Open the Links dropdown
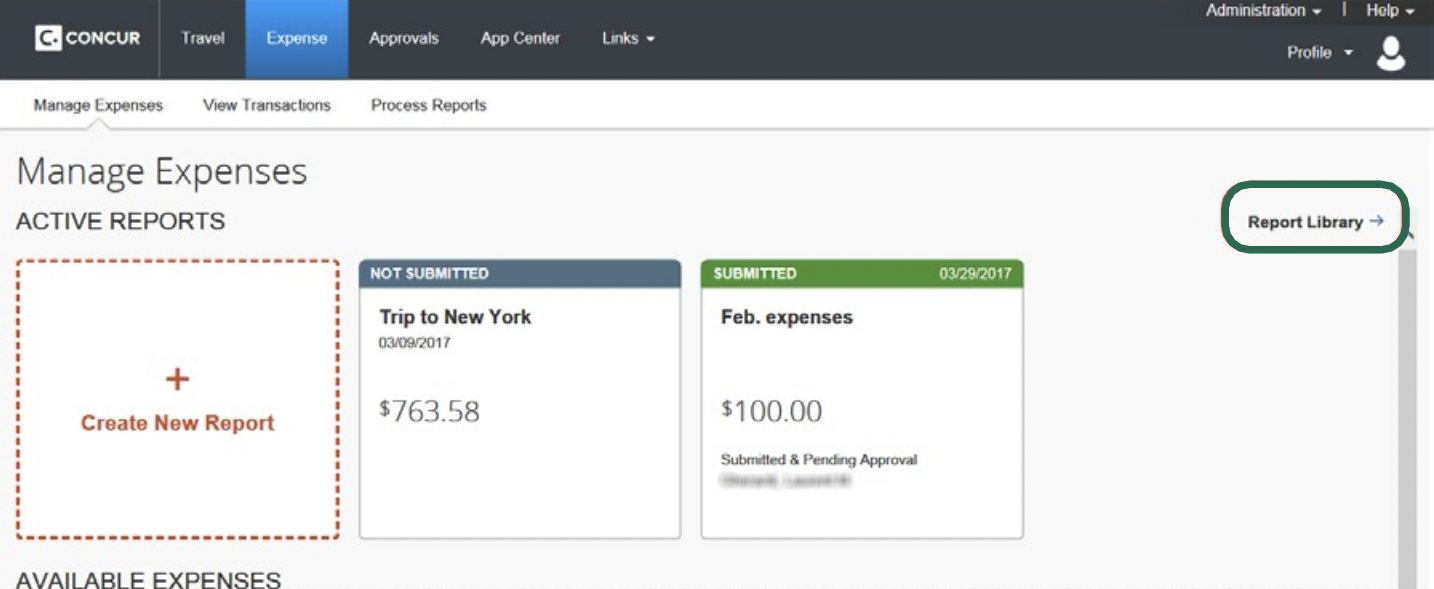This screenshot has width=1434, height=589. (x=627, y=38)
